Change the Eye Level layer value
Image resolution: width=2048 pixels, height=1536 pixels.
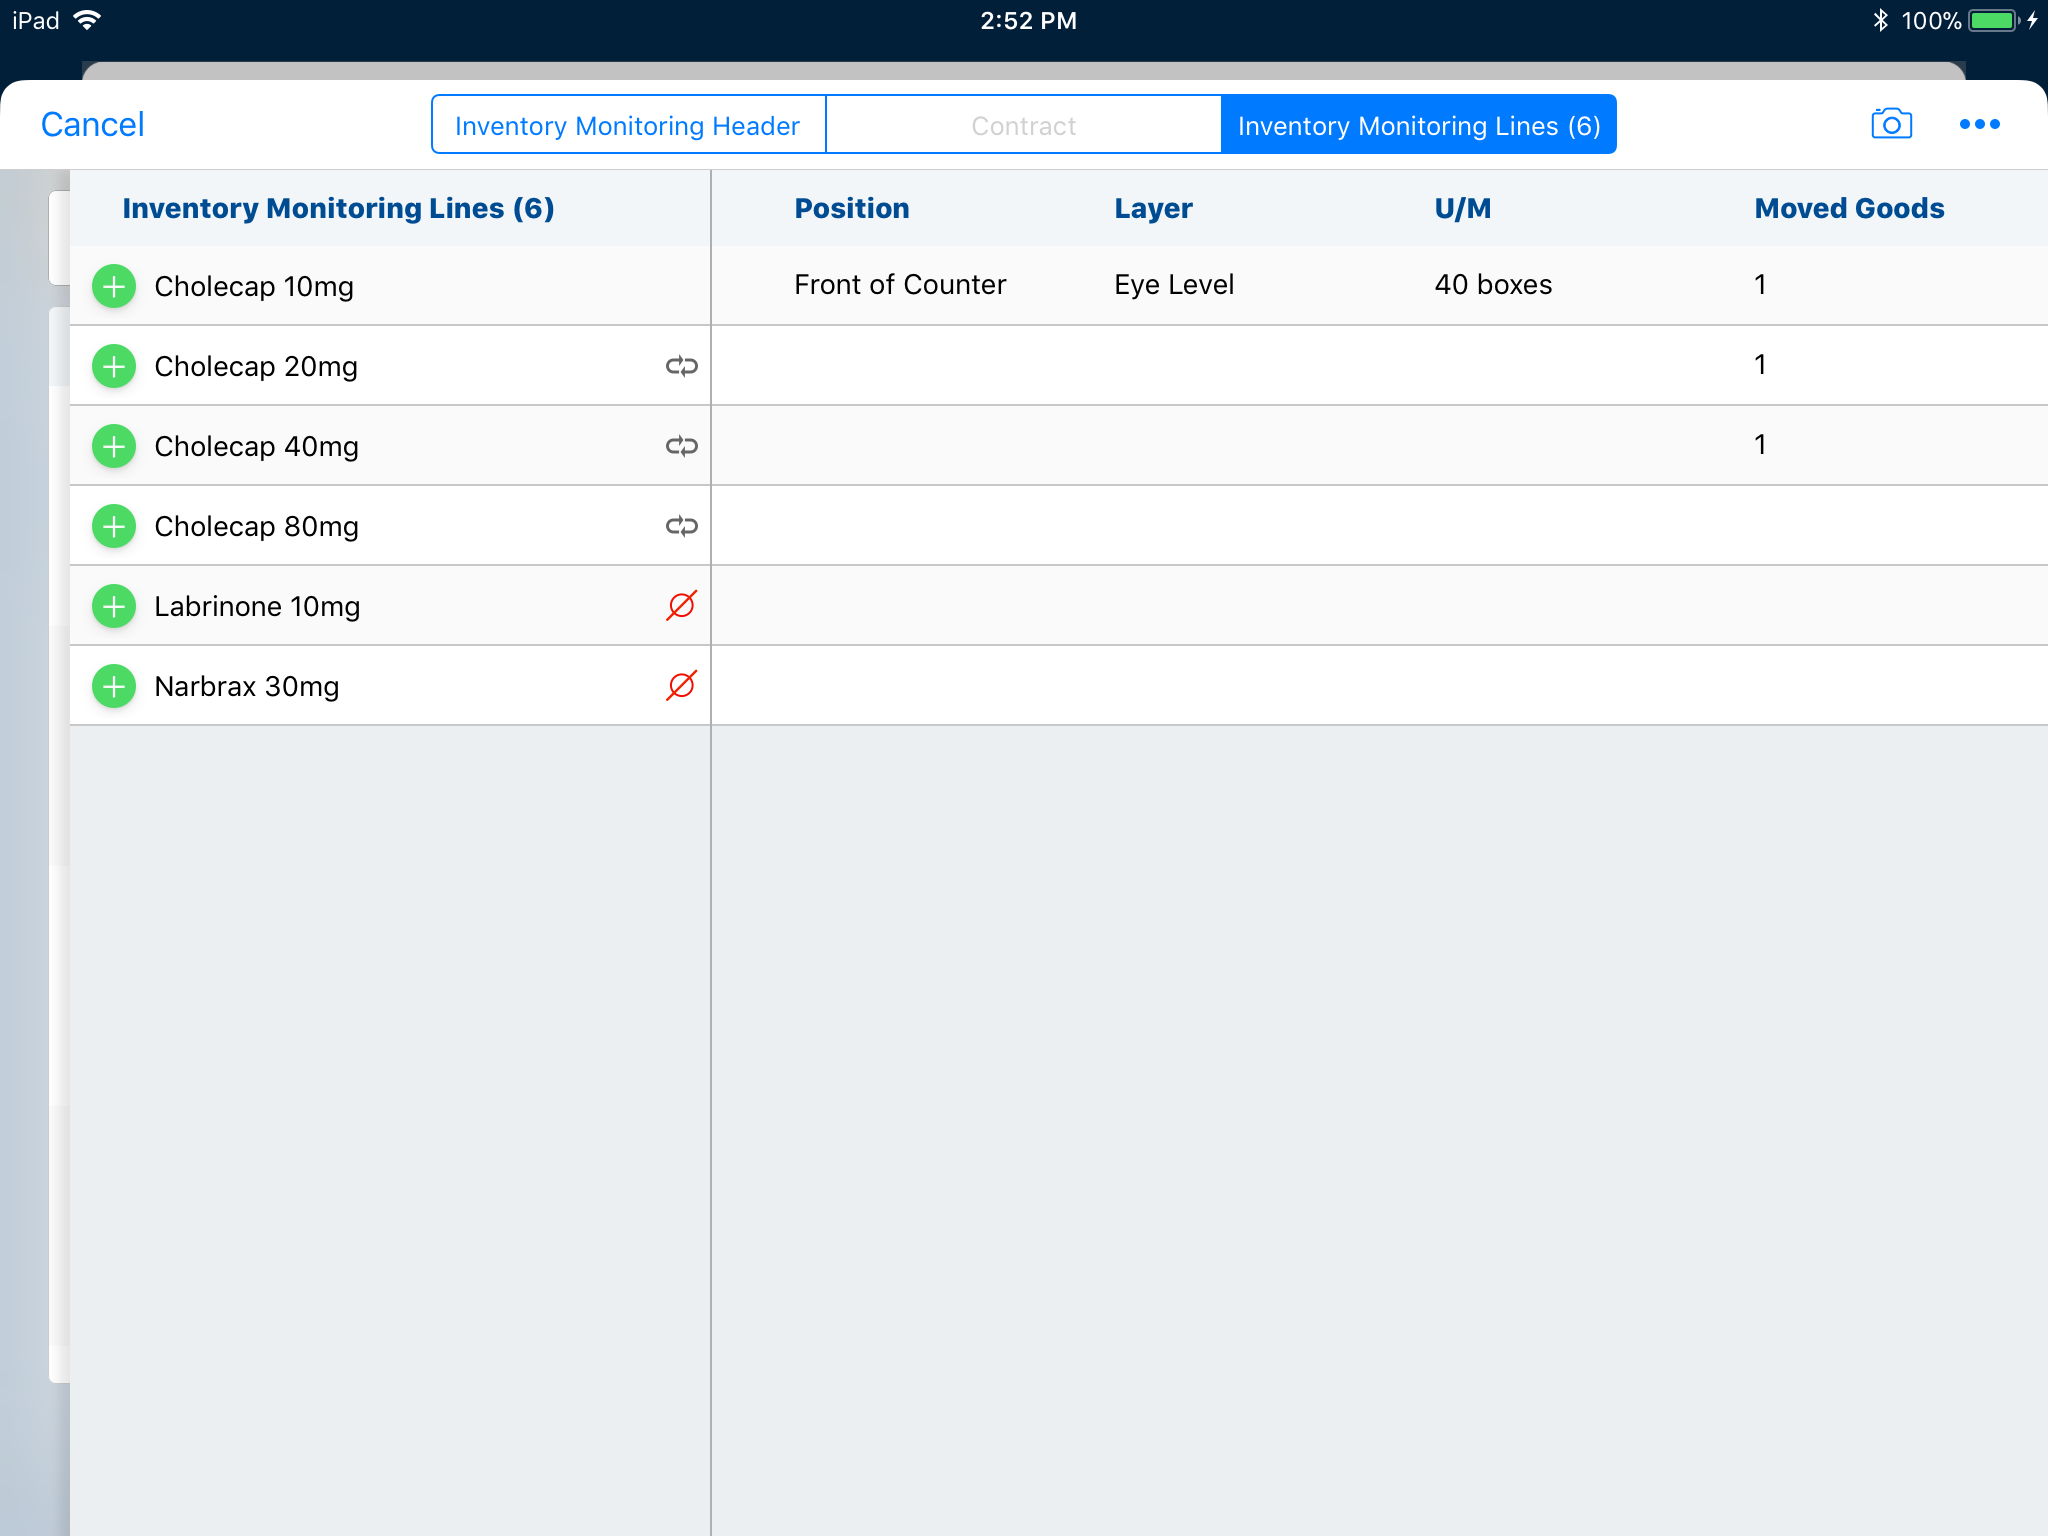1174,285
